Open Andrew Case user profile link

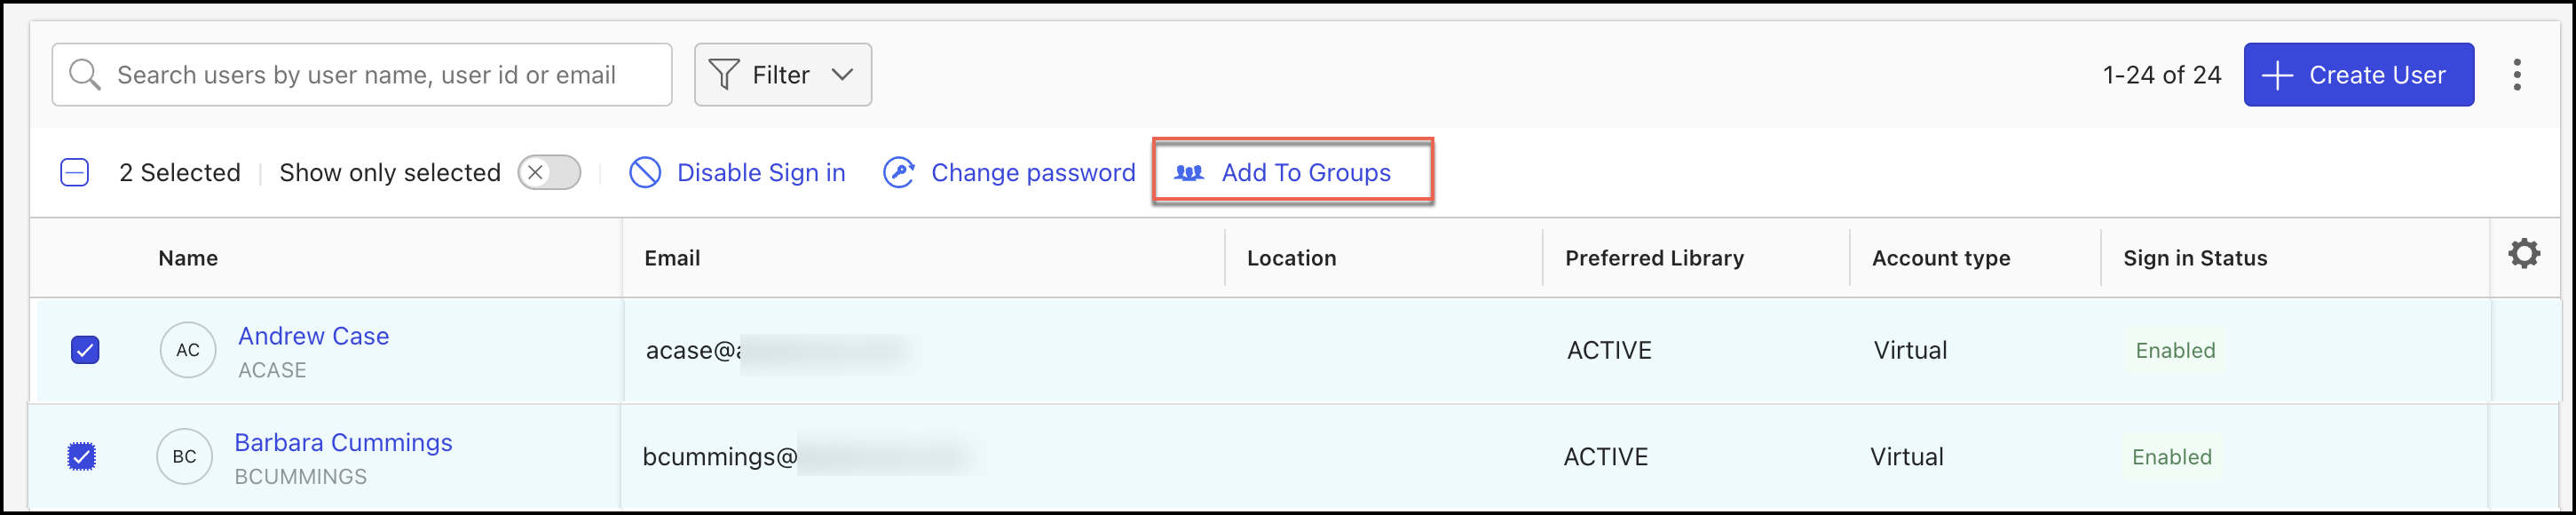tap(313, 336)
